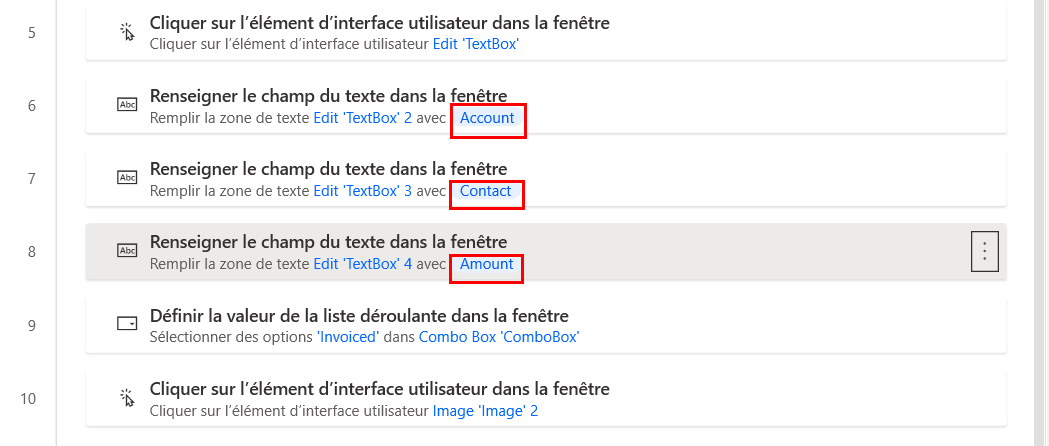The width and height of the screenshot is (1049, 446).
Task: Open the three-dot more actions menu on step 8
Action: [985, 251]
